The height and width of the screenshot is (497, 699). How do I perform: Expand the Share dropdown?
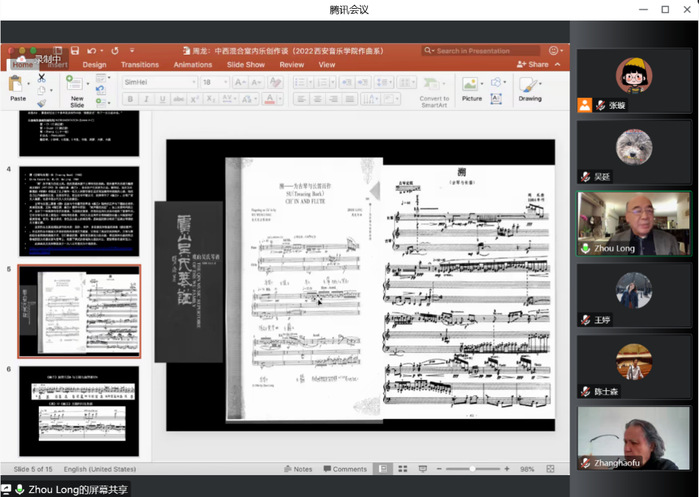point(537,64)
